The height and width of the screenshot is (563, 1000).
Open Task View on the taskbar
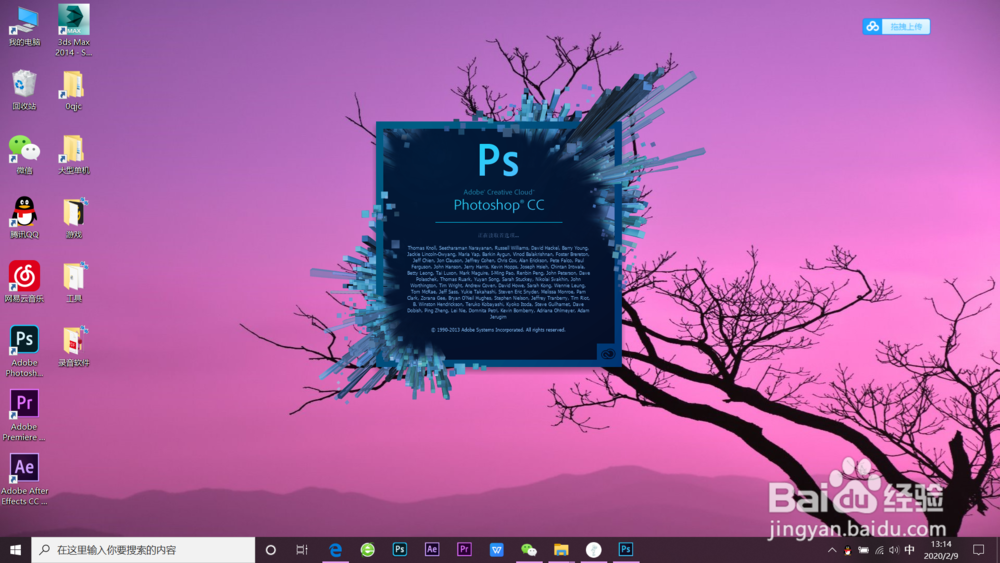(x=302, y=550)
